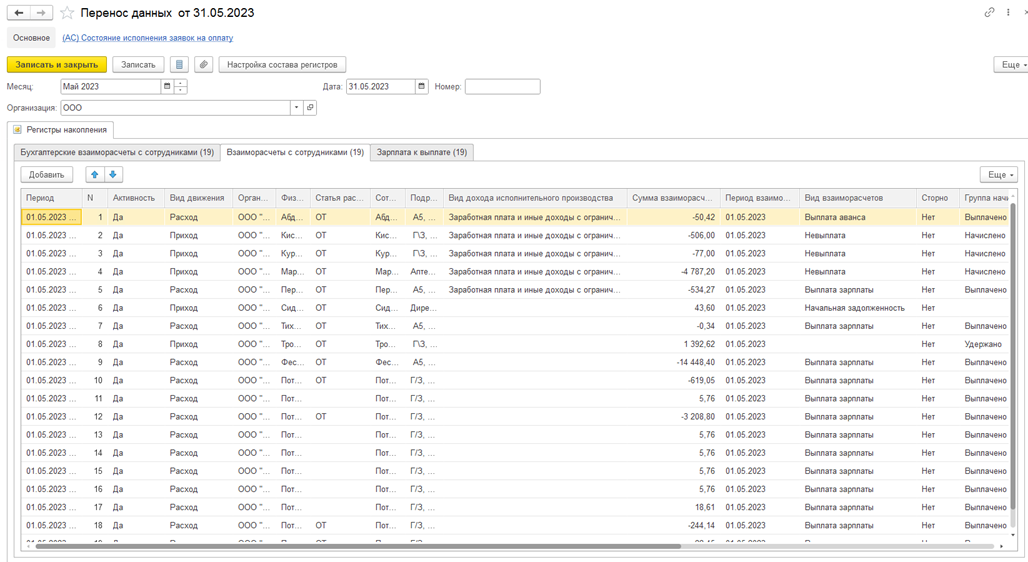Click the Сторно column header
The width and height of the screenshot is (1028, 562).
tap(938, 197)
